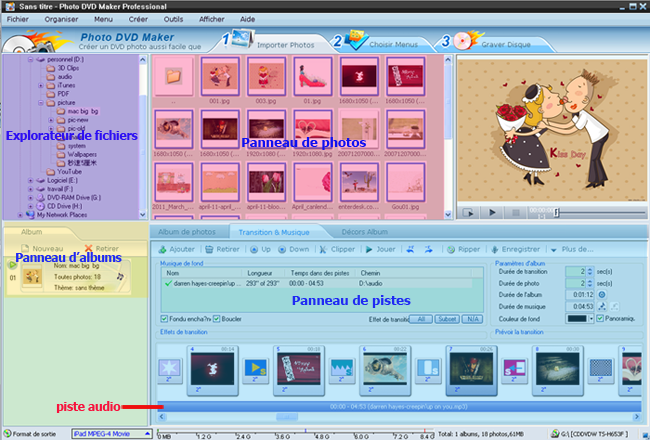
Task: Switch to the Album de photos tab
Action: tap(187, 232)
